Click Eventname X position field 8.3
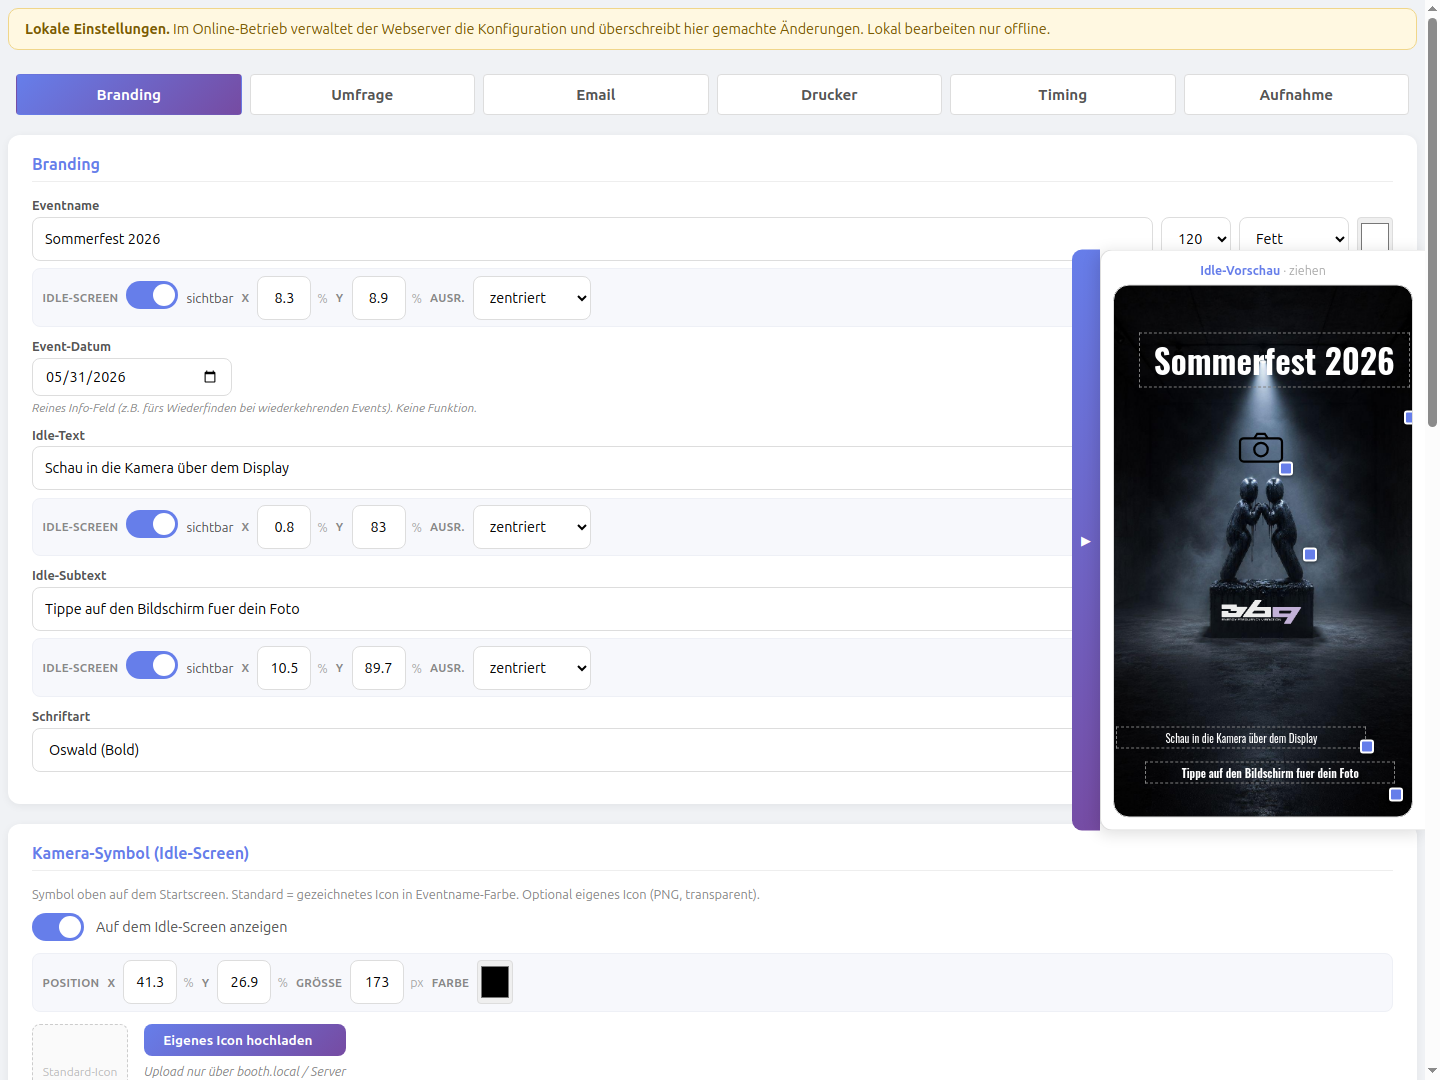This screenshot has height=1080, width=1440. tap(284, 298)
